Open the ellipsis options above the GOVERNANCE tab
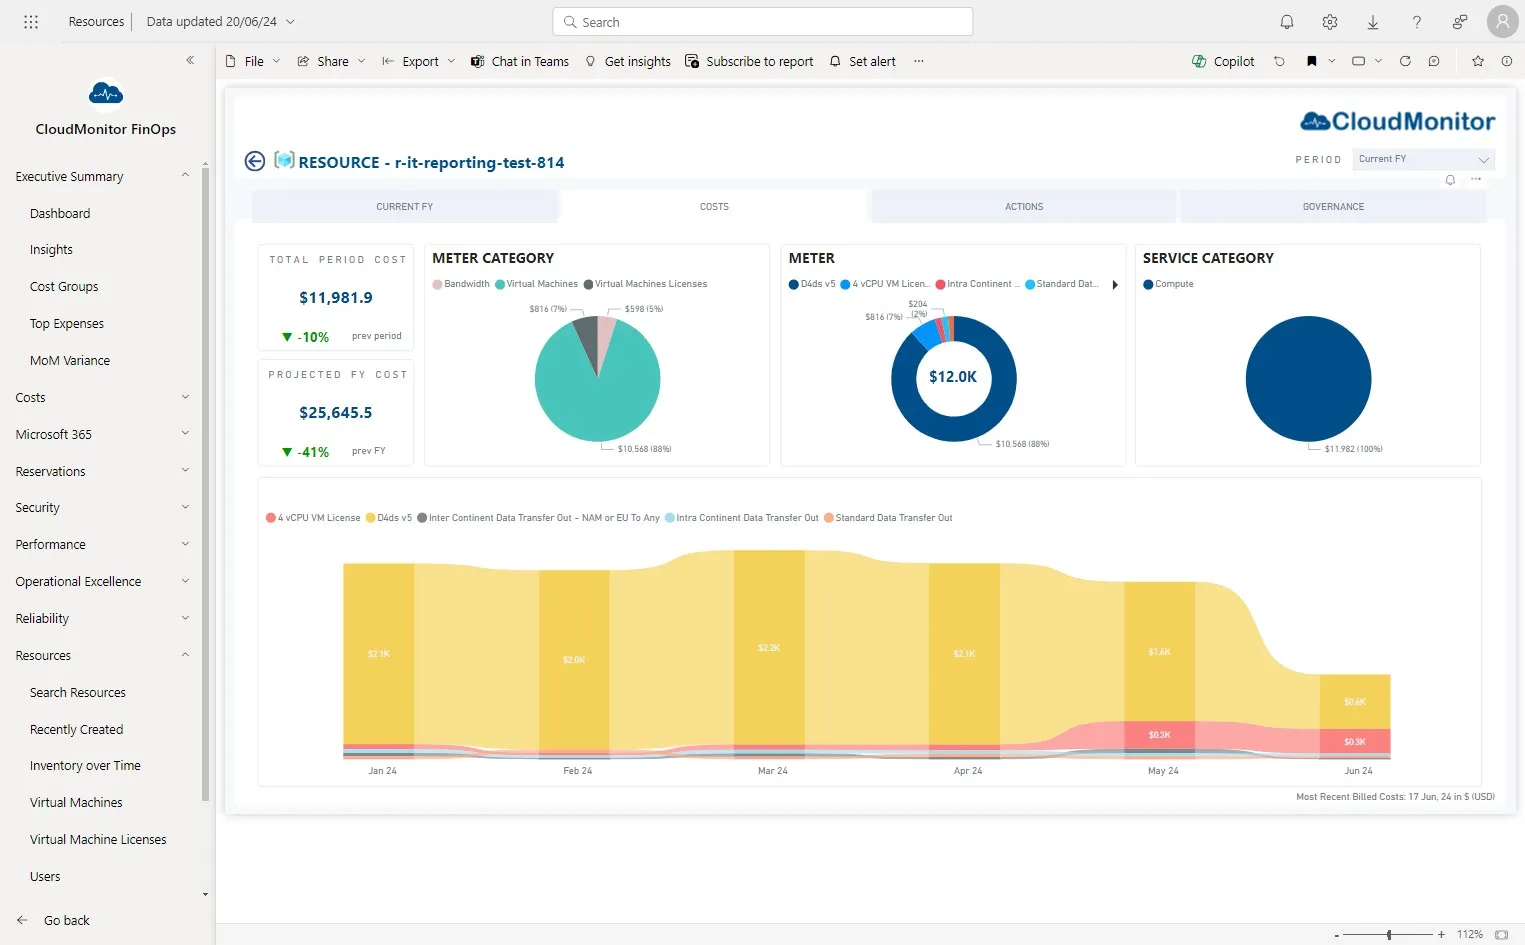Screen dimensions: 1525x945 [x=1476, y=180]
